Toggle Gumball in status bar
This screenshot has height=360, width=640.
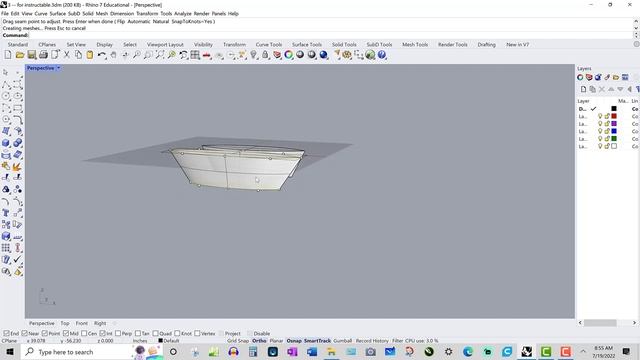[x=342, y=340]
